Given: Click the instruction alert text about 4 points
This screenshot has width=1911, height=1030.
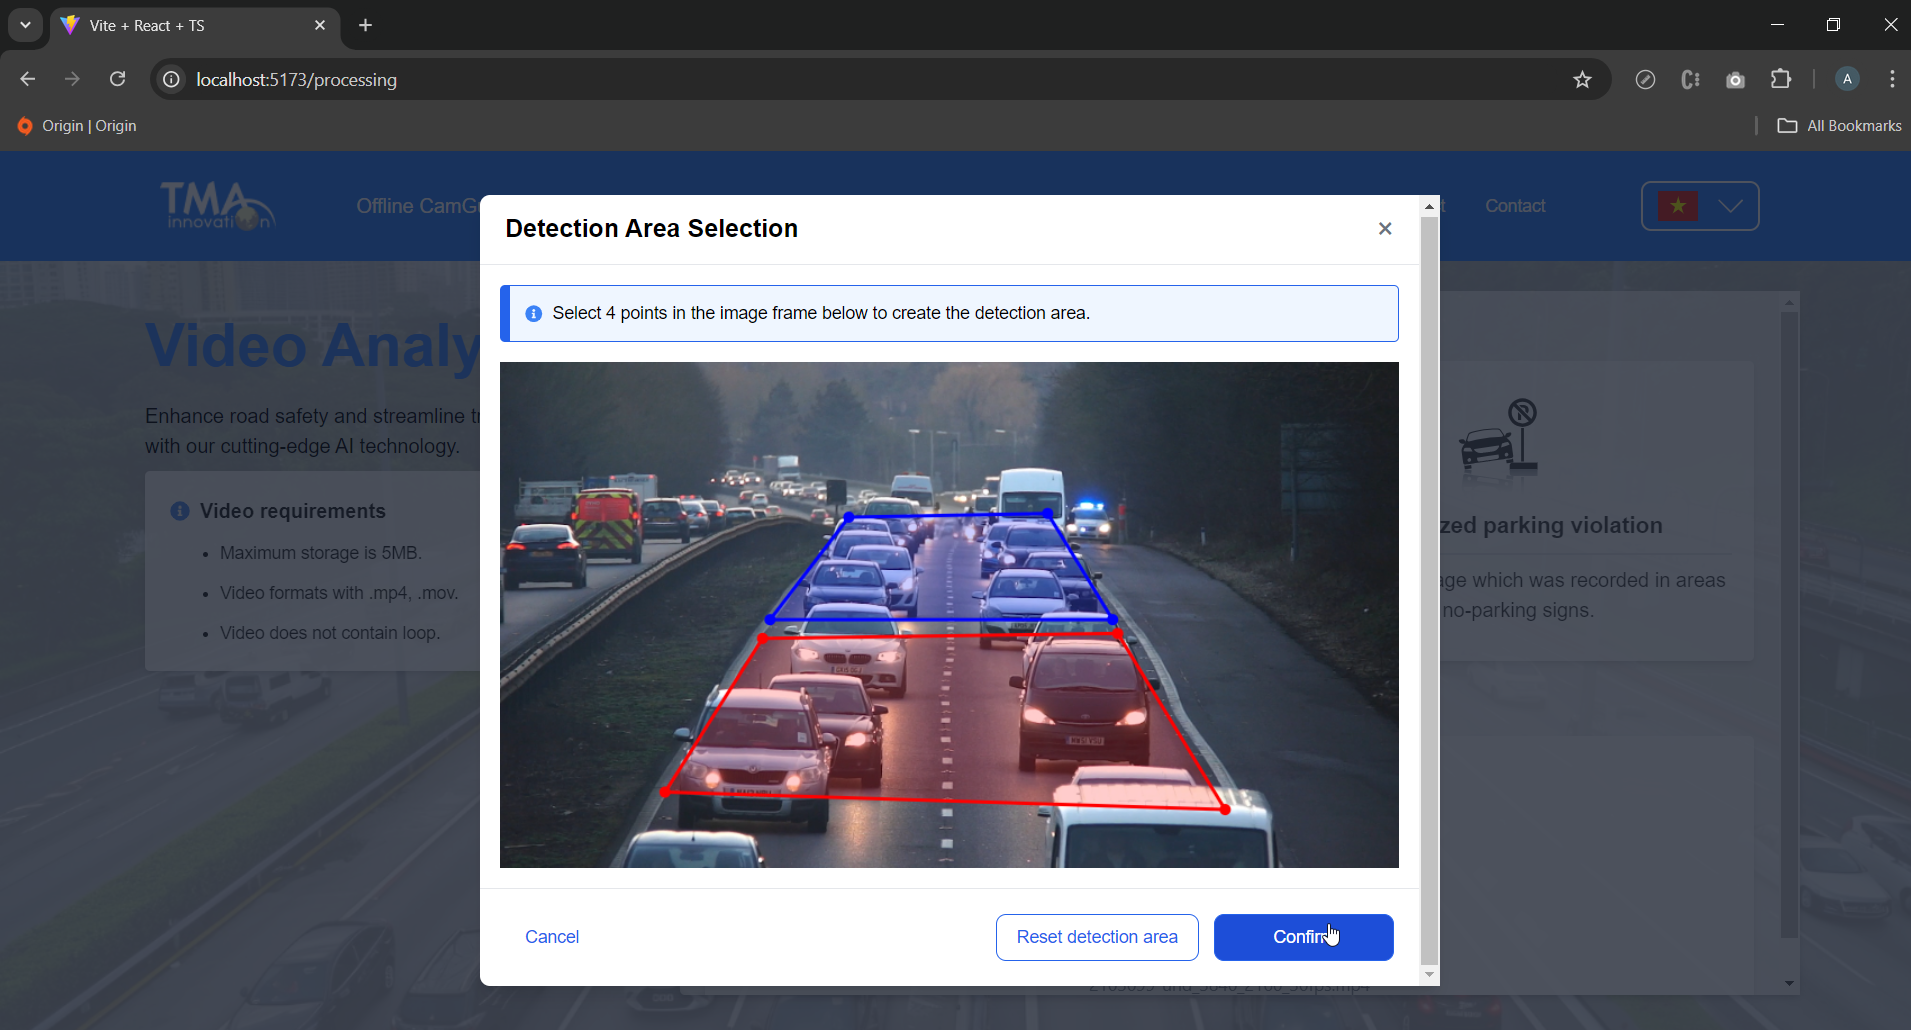Looking at the screenshot, I should click(821, 313).
